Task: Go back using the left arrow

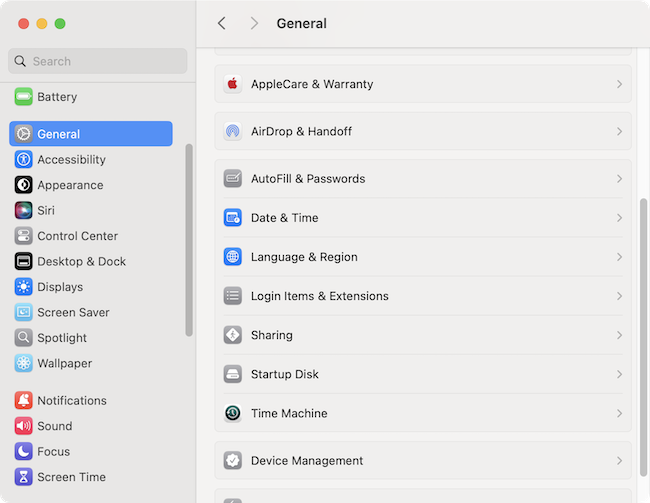Action: tap(222, 23)
